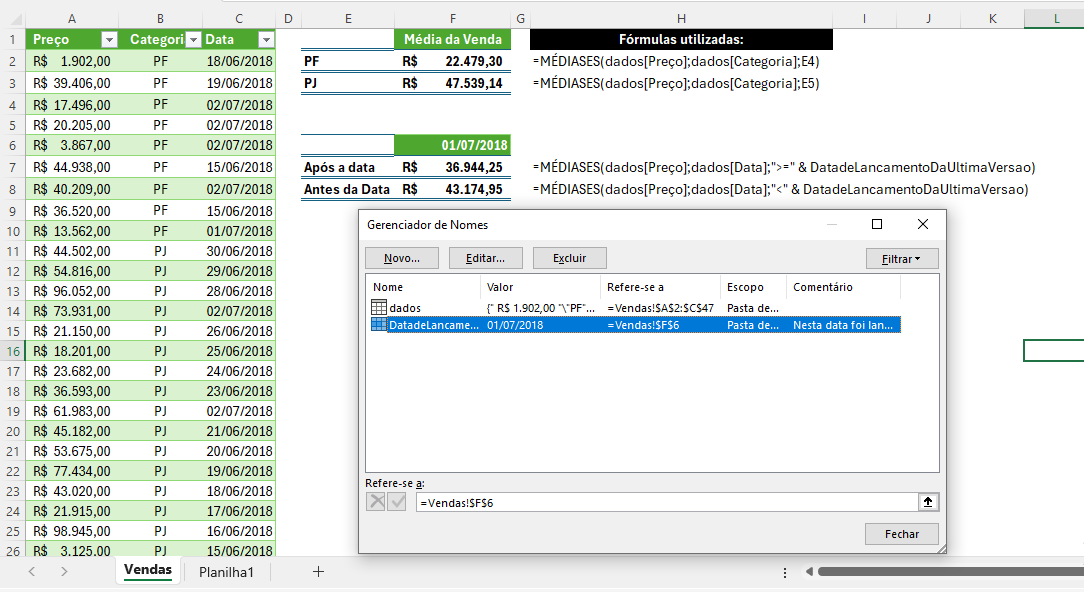Click the Fórmulas utilizadas: header cell
This screenshot has height=592, width=1084.
[681, 39]
